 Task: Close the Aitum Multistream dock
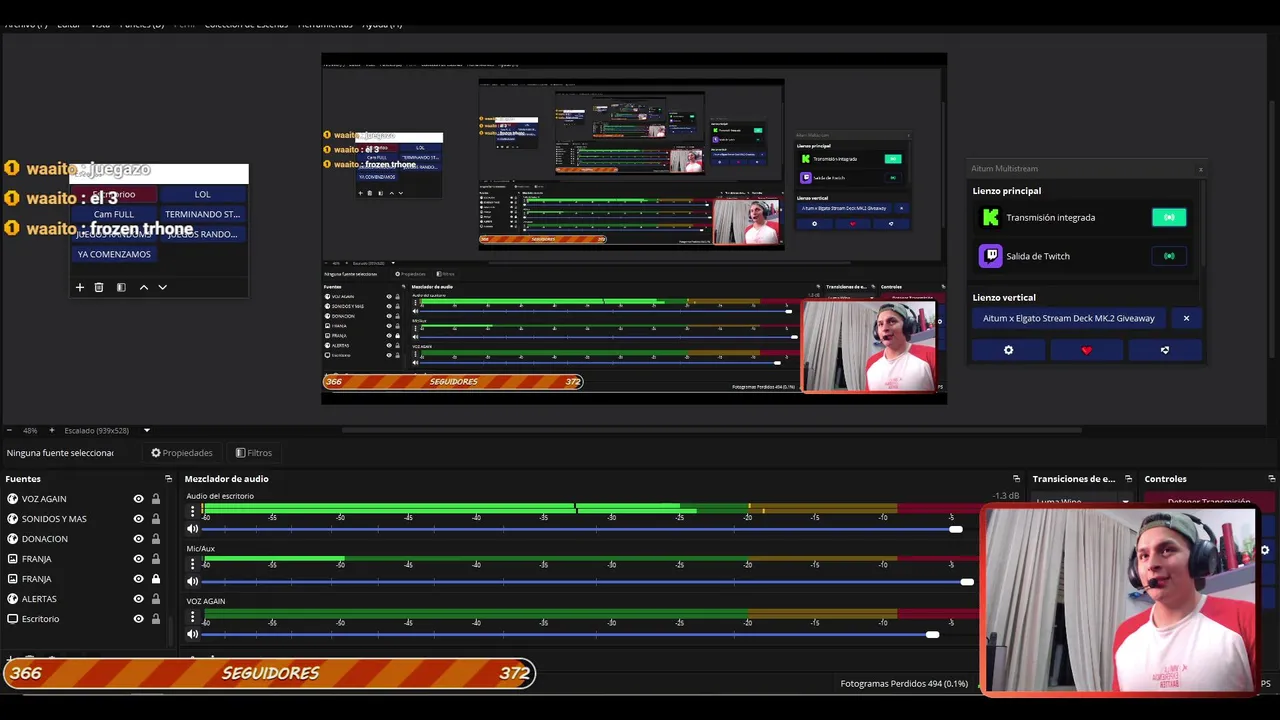(1201, 169)
